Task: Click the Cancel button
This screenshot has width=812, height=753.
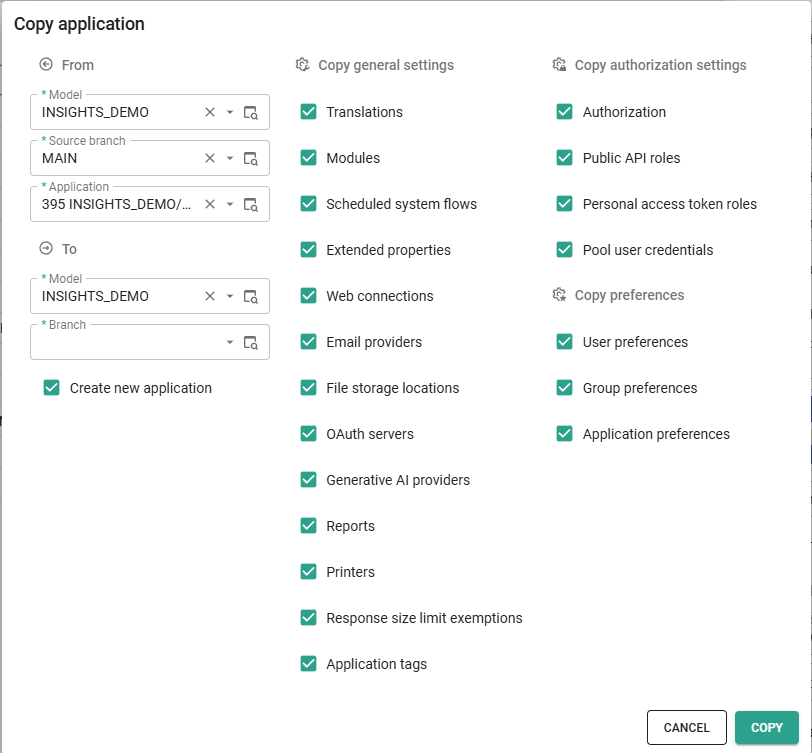Action: (686, 728)
